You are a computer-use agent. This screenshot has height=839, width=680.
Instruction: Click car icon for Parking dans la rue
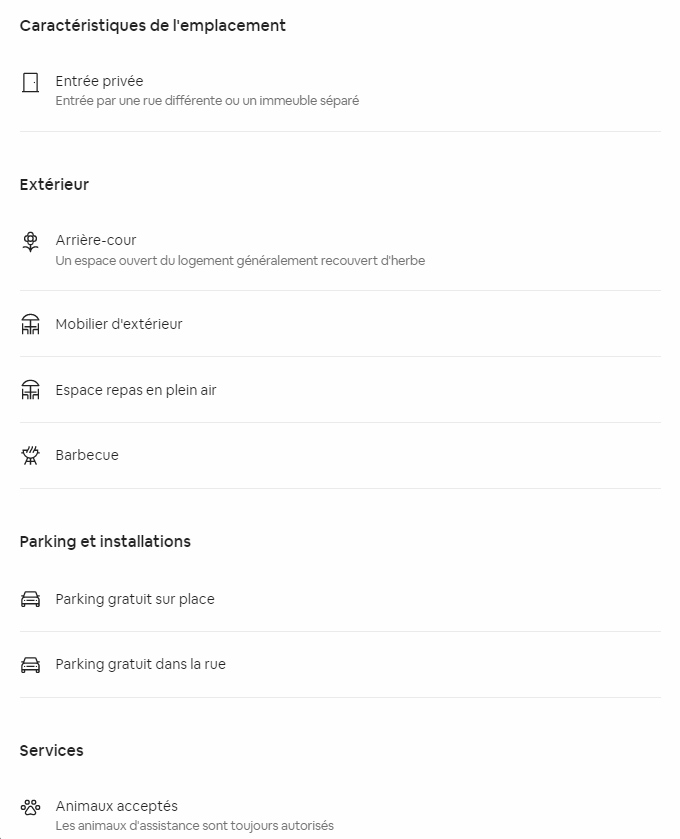coord(31,665)
